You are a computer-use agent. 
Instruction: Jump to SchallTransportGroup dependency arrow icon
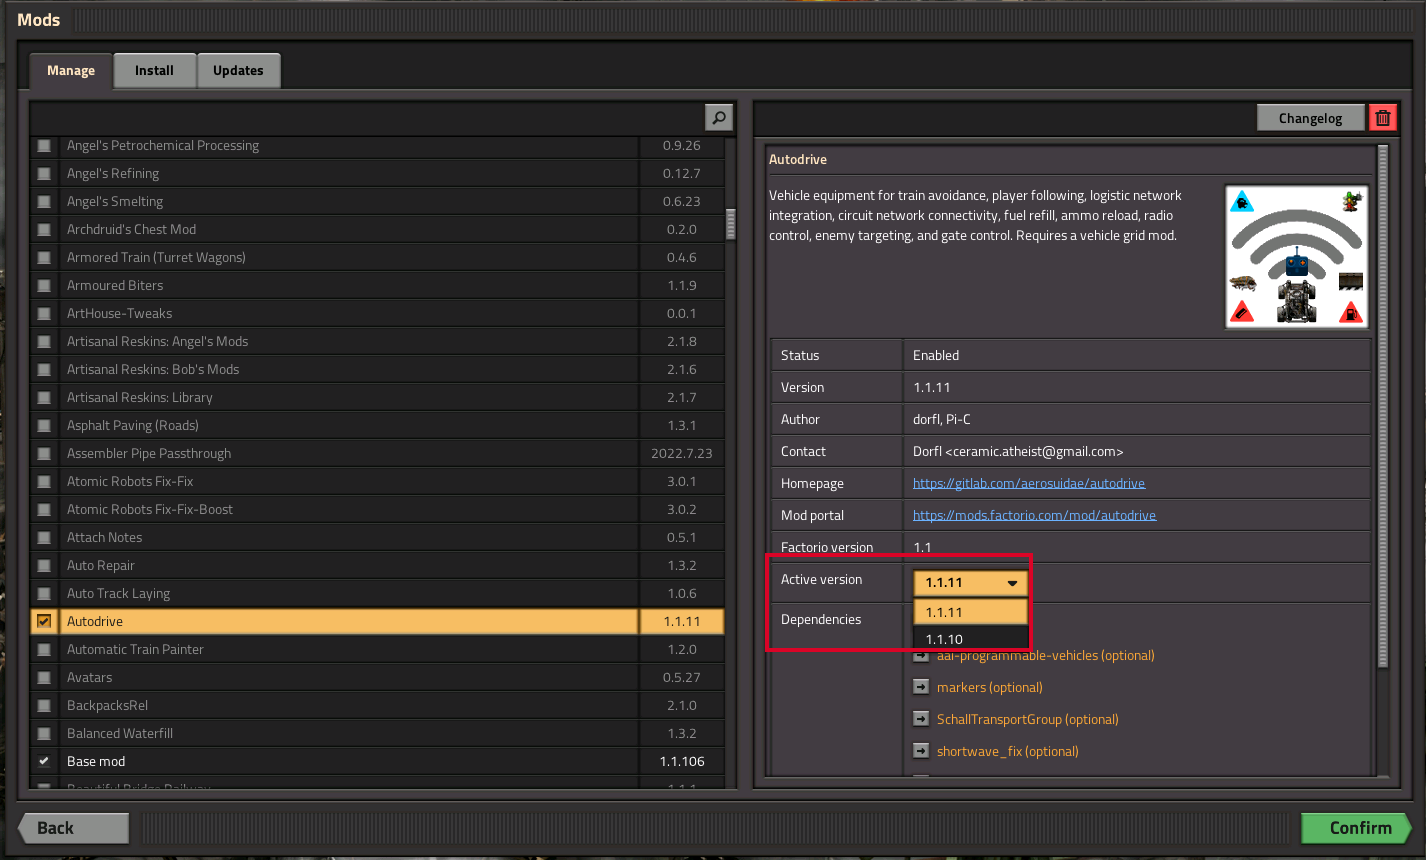click(921, 719)
